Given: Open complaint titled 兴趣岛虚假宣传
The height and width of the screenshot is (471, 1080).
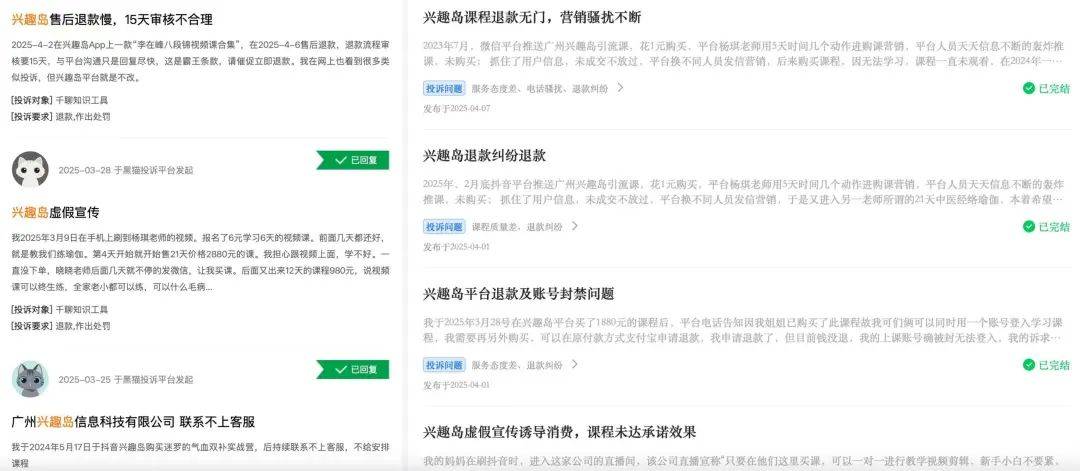Looking at the screenshot, I should pos(56,212).
